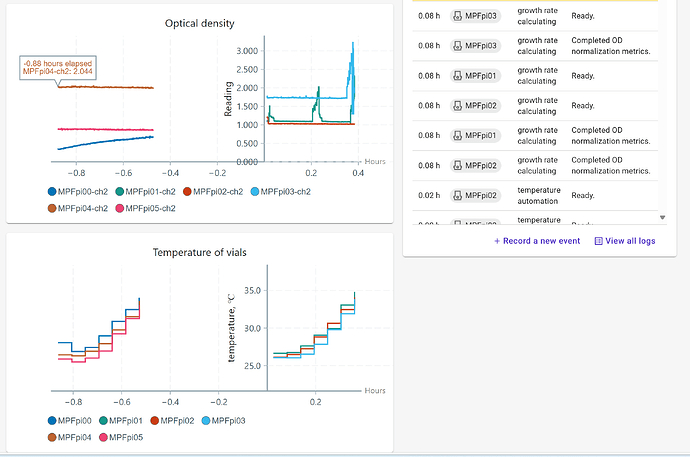Toggle MPFpi01-ch2 series in optical density legend

(145, 192)
